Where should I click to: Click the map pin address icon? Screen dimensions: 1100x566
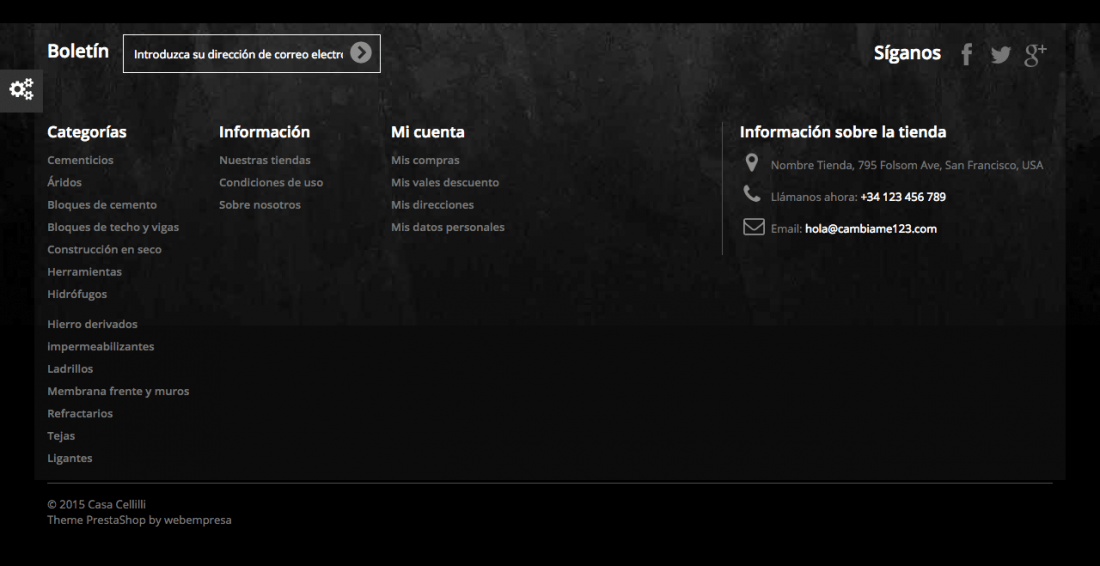(751, 163)
